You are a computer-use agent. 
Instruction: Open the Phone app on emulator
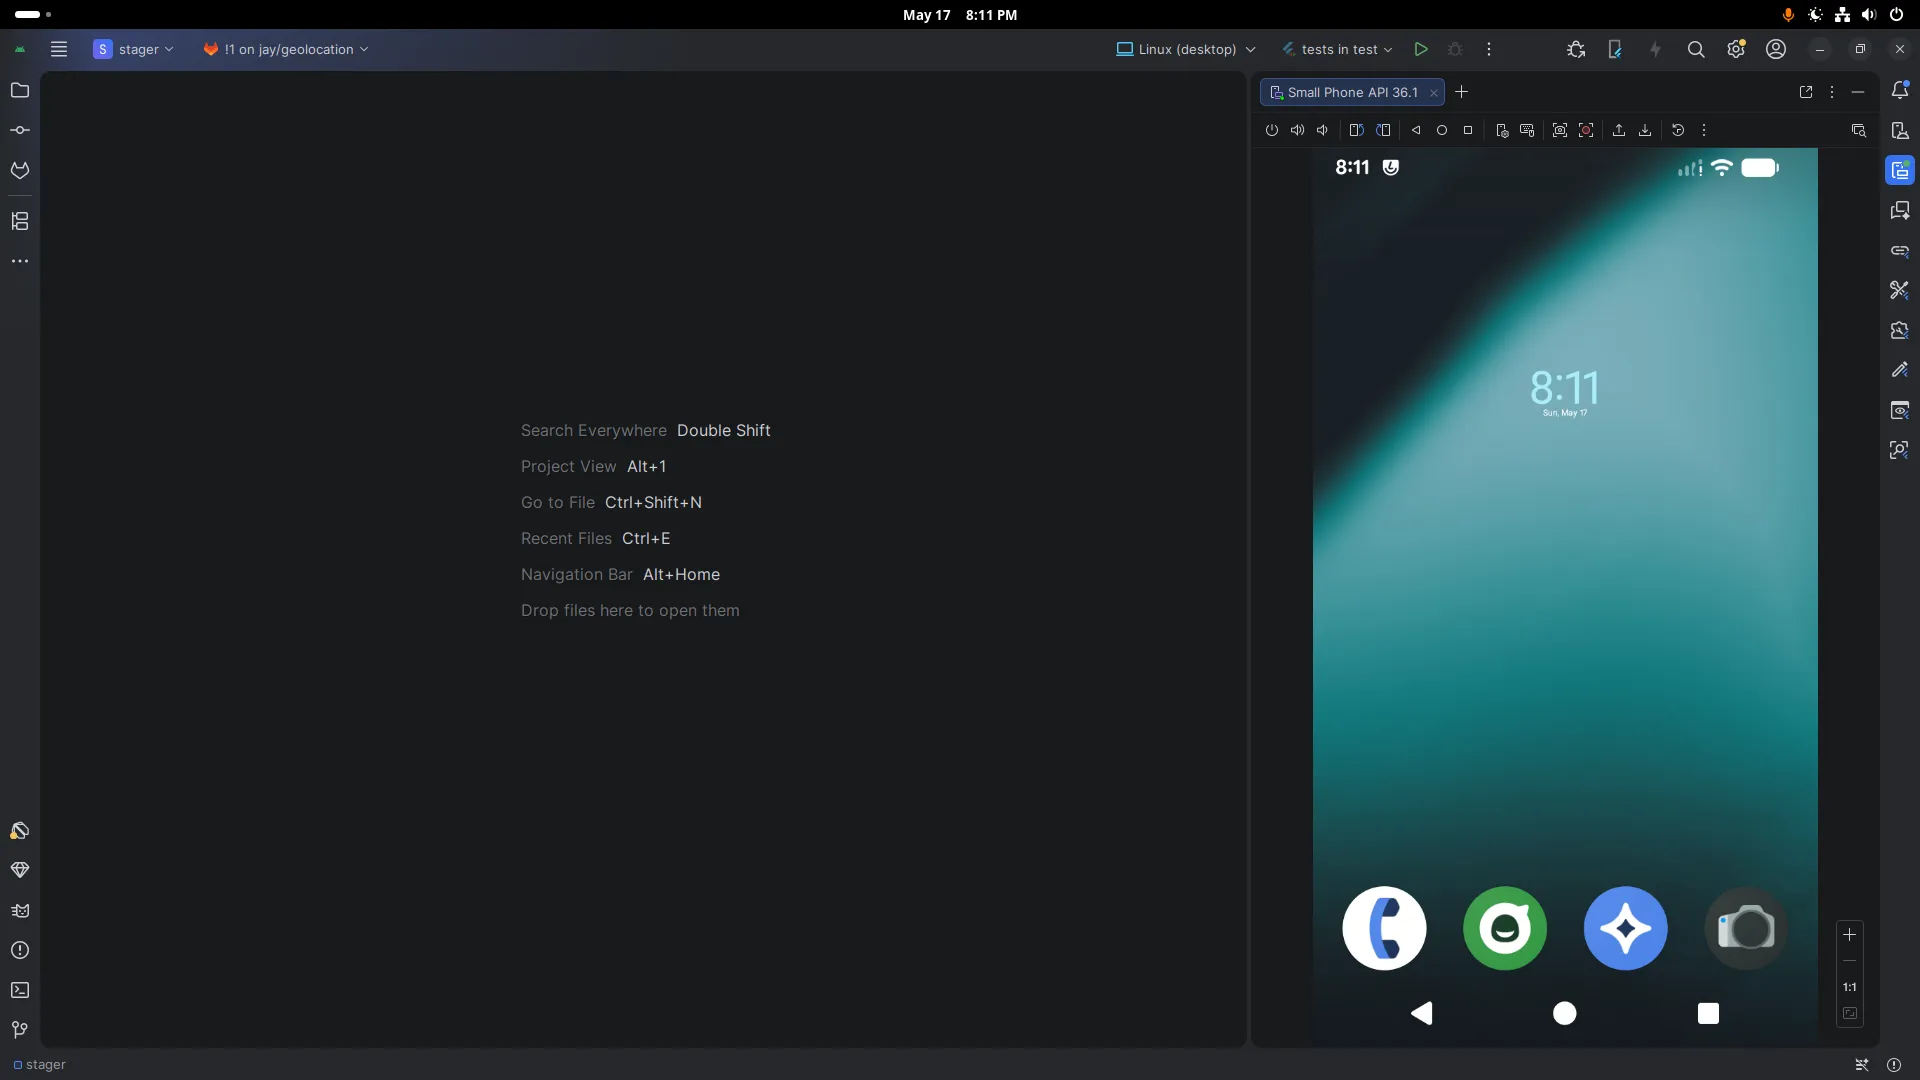click(1384, 928)
